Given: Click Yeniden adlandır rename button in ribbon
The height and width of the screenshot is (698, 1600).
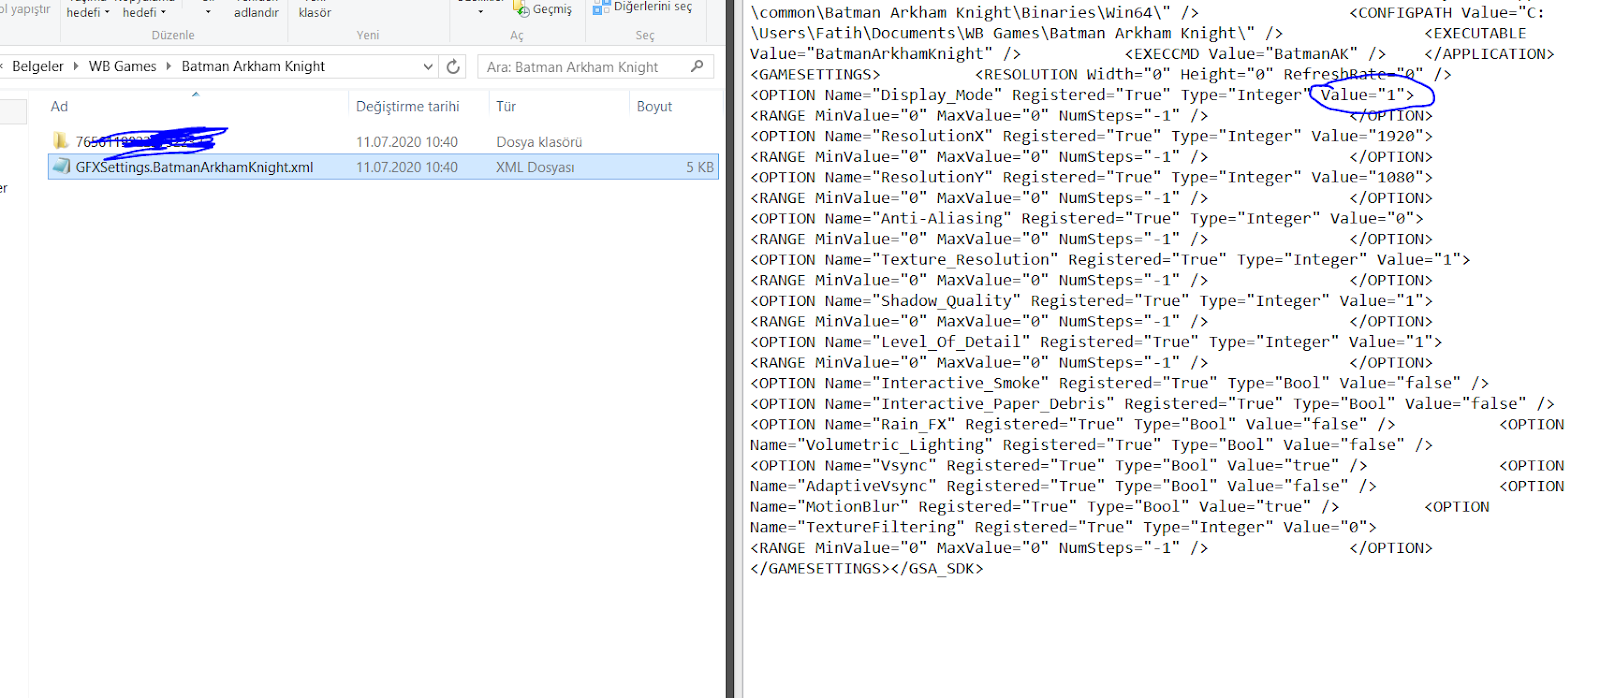Looking at the screenshot, I should 256,10.
